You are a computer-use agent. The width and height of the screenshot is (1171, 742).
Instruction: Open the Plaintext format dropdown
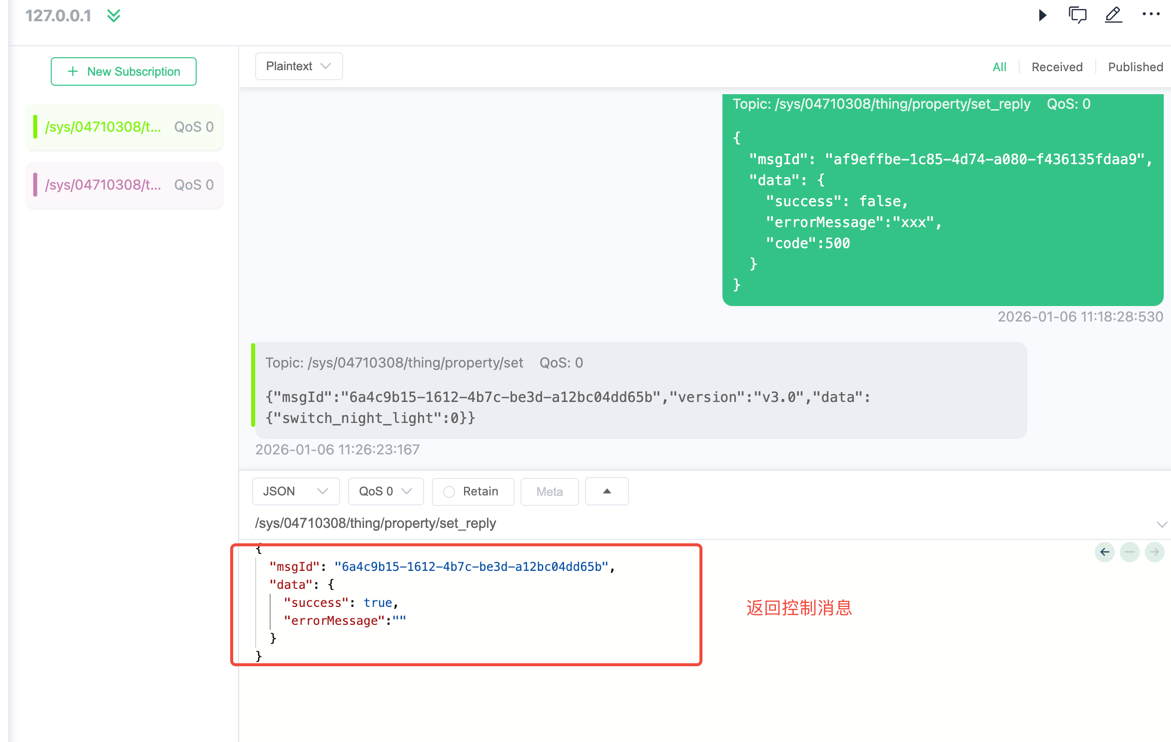[x=298, y=66]
